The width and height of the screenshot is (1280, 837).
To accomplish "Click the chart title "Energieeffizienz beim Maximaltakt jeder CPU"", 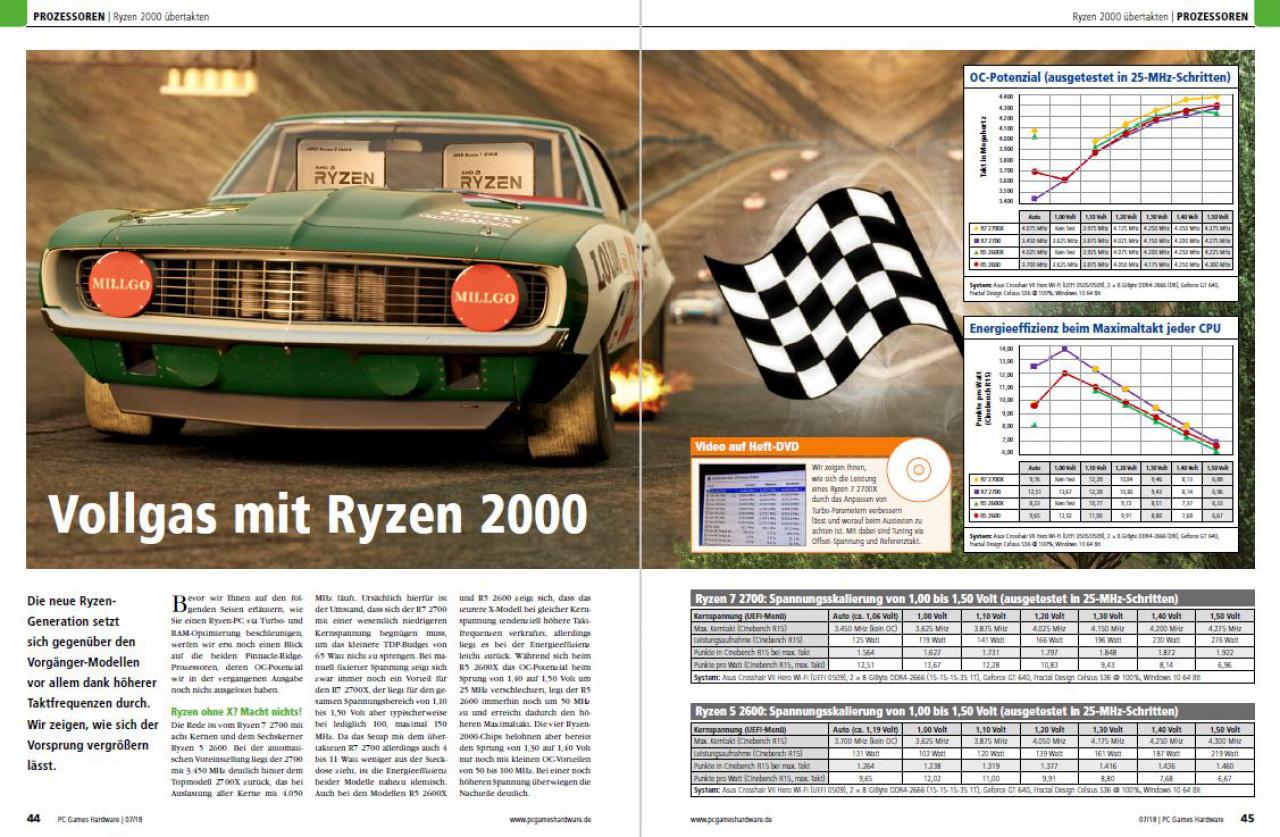I will click(x=1095, y=327).
